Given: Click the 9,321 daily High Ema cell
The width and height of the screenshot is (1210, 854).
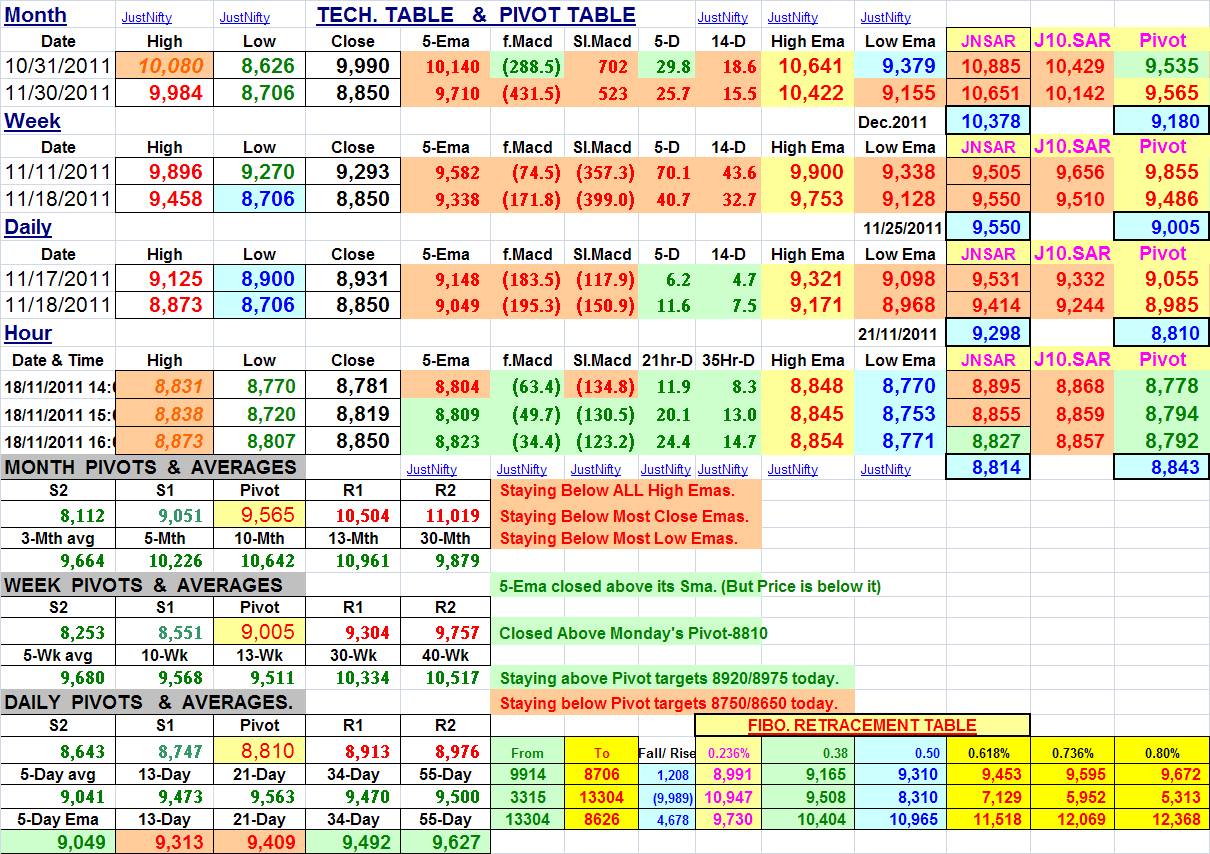Looking at the screenshot, I should [x=806, y=278].
